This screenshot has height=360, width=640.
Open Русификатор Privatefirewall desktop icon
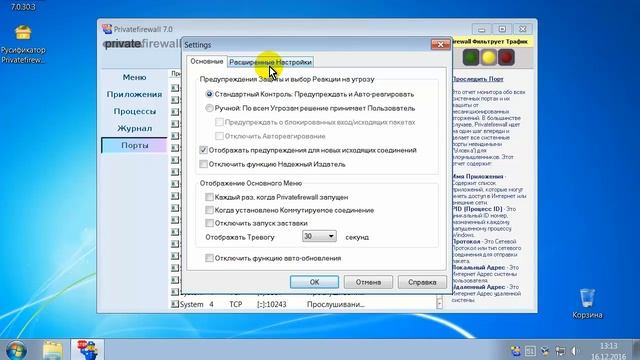click(x=23, y=44)
